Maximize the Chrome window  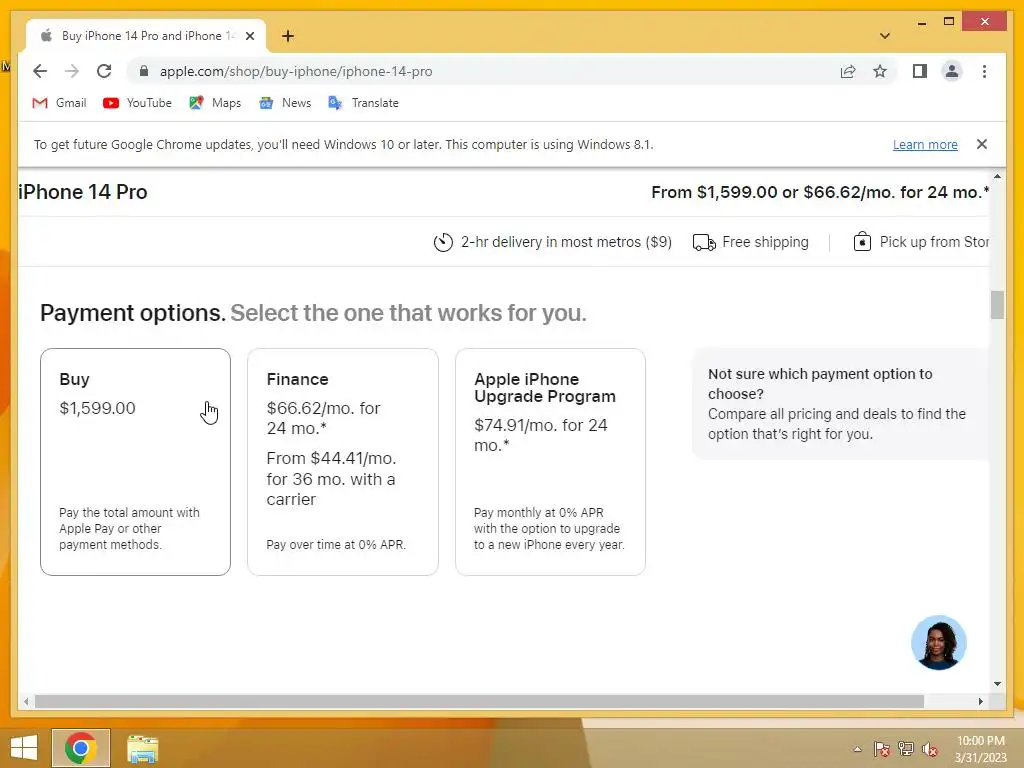[x=949, y=22]
